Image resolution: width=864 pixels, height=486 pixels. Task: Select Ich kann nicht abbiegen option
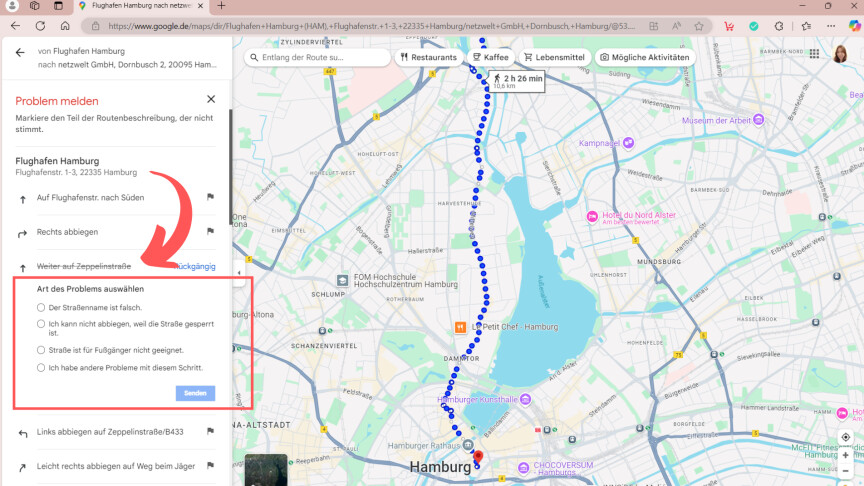tap(41, 324)
